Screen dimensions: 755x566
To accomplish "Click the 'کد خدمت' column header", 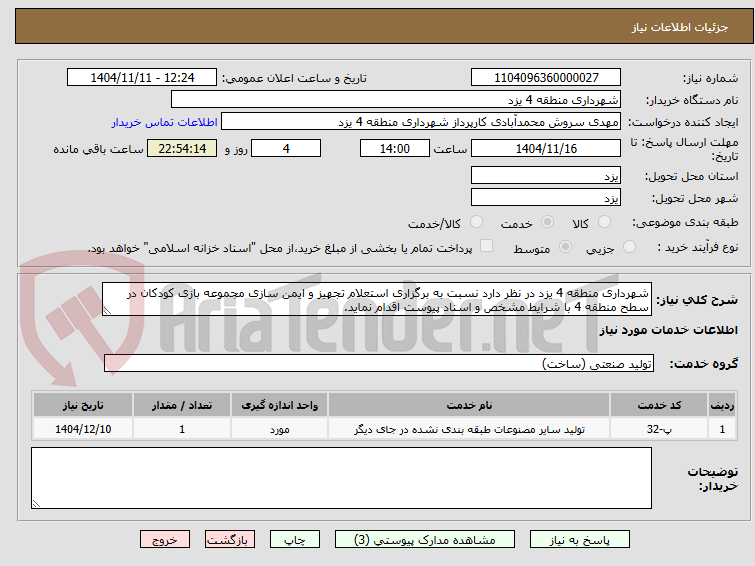I will (x=659, y=405).
